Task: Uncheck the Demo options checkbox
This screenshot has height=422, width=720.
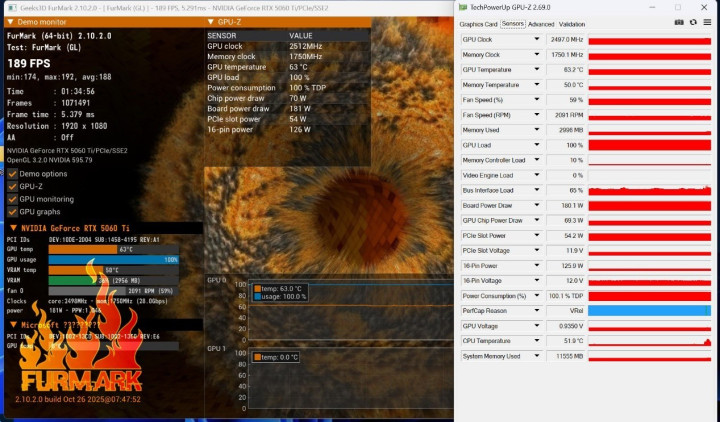Action: [x=12, y=173]
